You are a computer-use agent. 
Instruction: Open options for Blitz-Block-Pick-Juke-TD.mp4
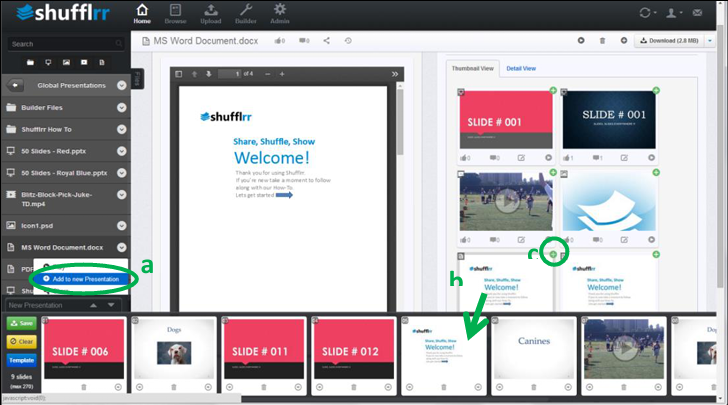click(x=122, y=195)
